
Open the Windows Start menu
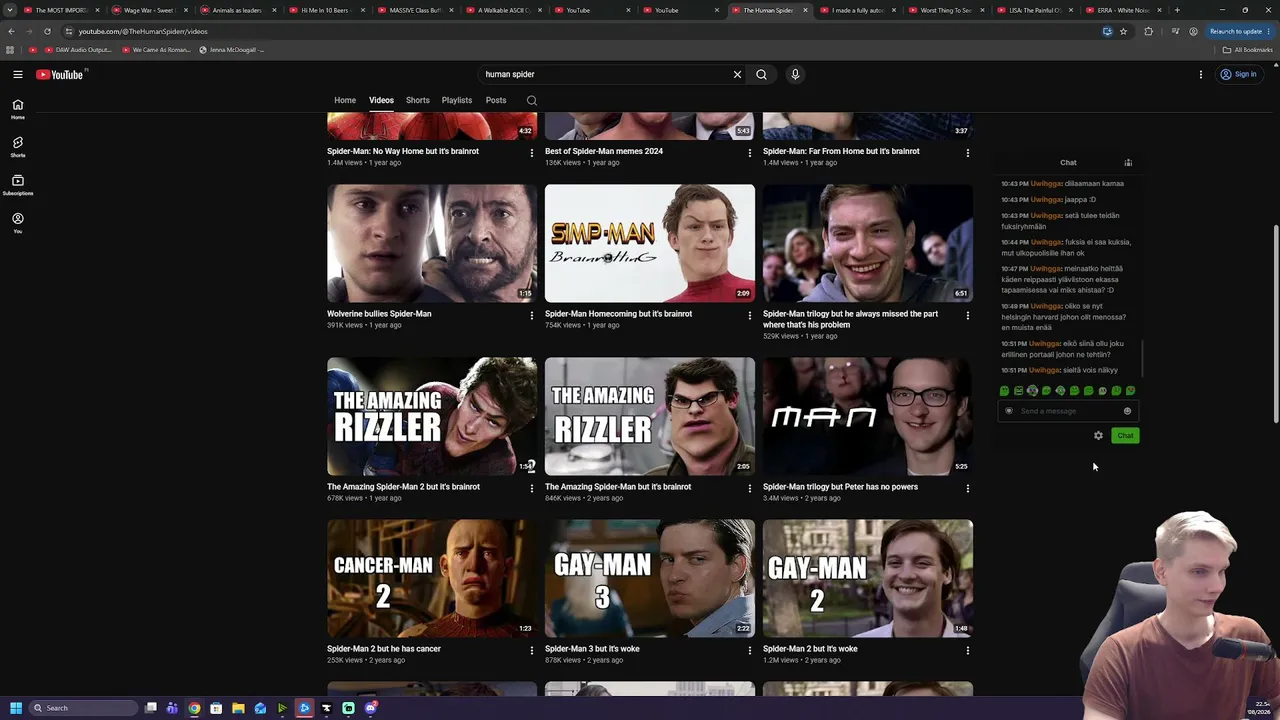click(x=15, y=708)
